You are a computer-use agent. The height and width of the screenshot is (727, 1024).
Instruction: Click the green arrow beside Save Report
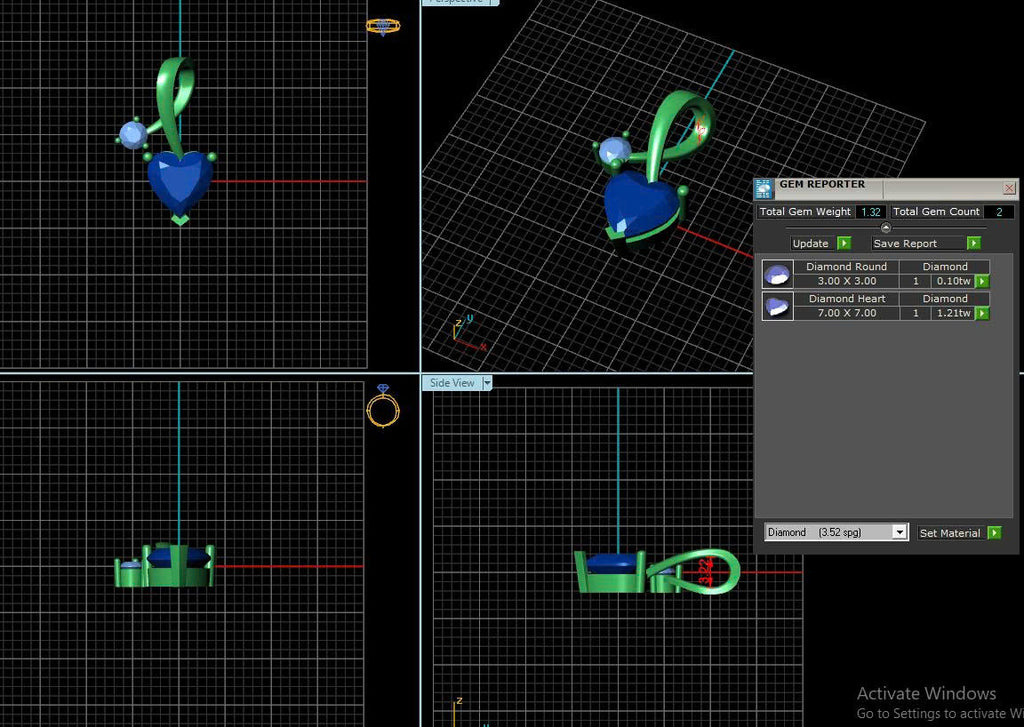point(974,243)
